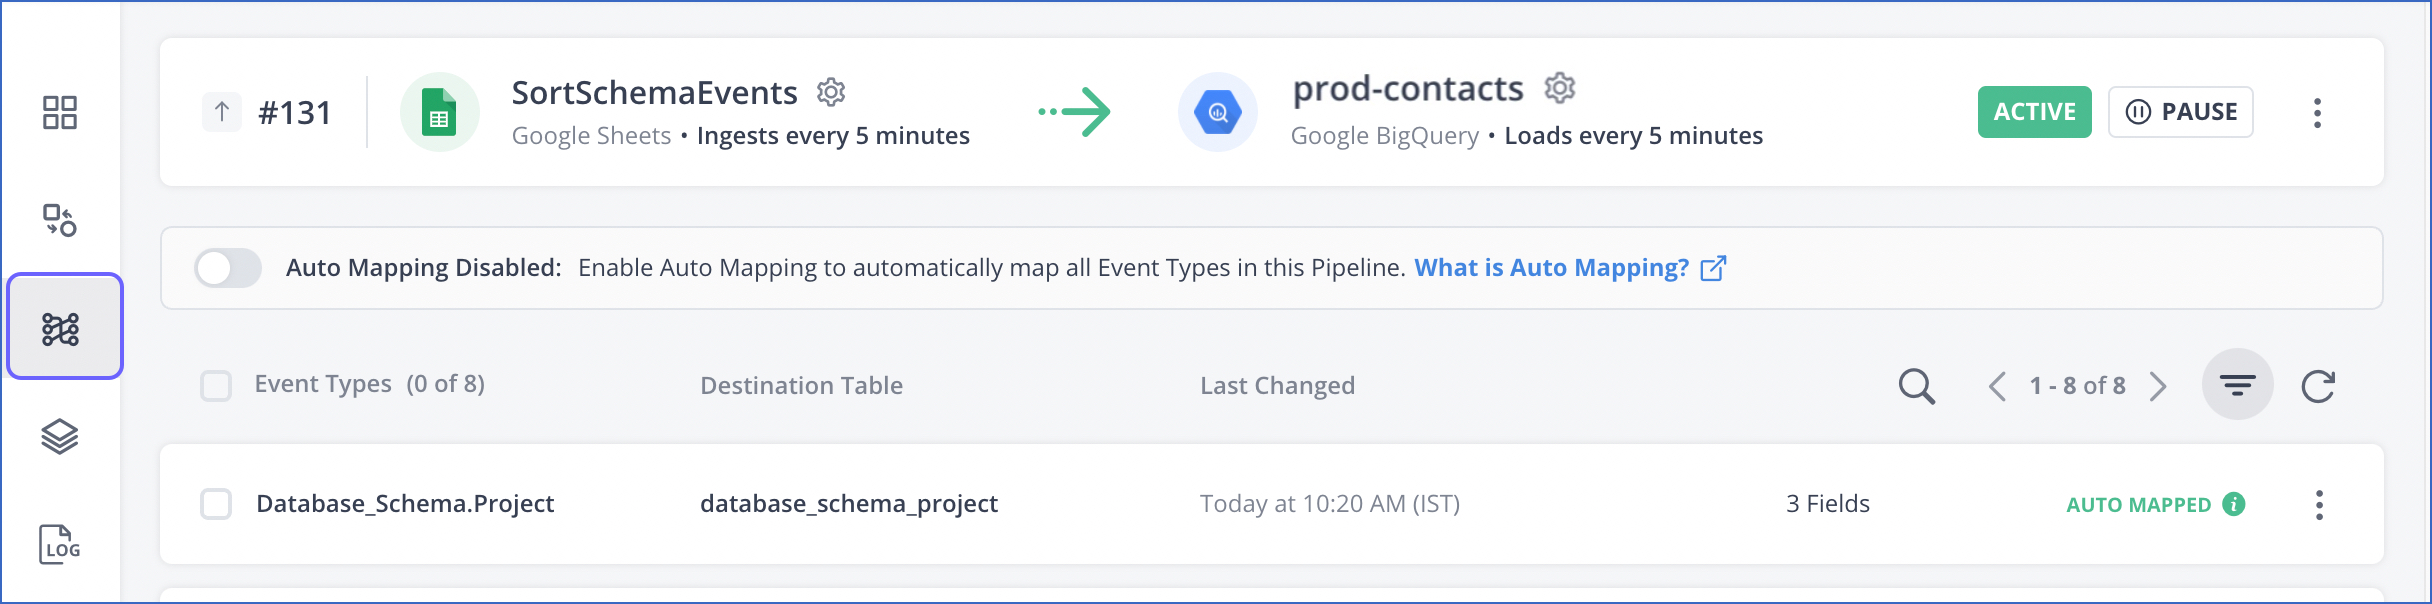
Task: Check the select-all Event Types checkbox
Action: pos(216,384)
